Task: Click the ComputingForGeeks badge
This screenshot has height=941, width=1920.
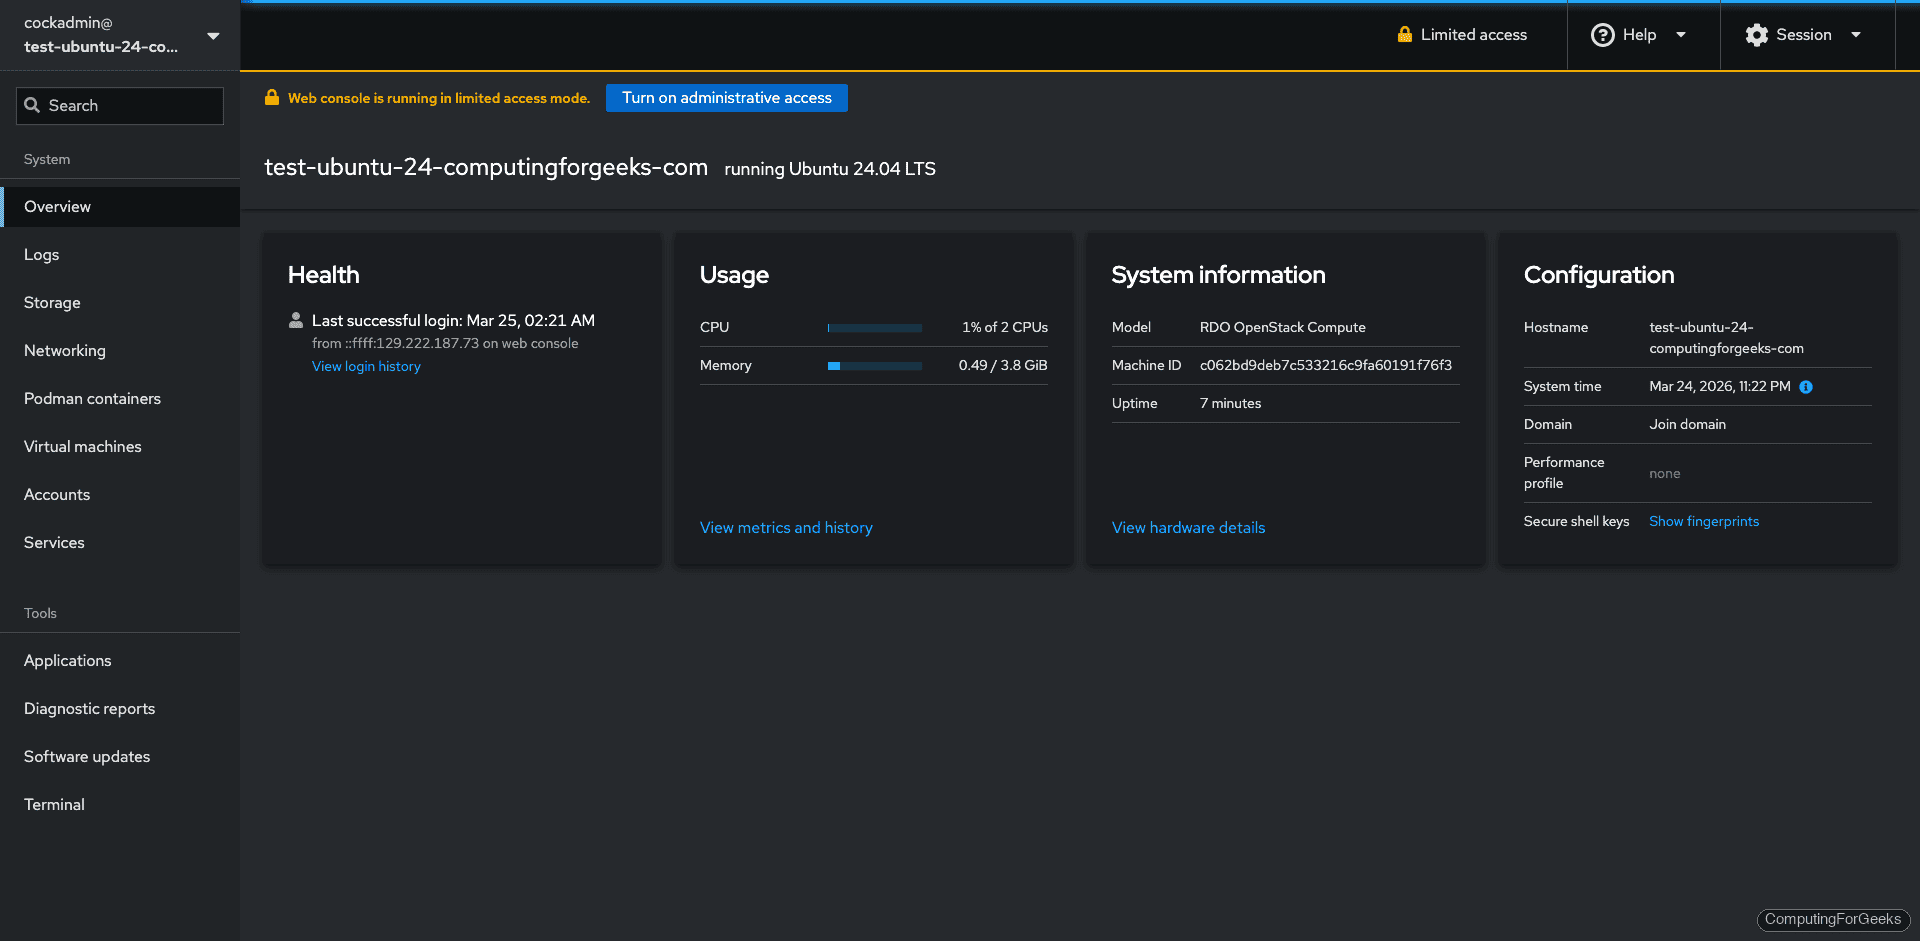Action: tap(1833, 920)
